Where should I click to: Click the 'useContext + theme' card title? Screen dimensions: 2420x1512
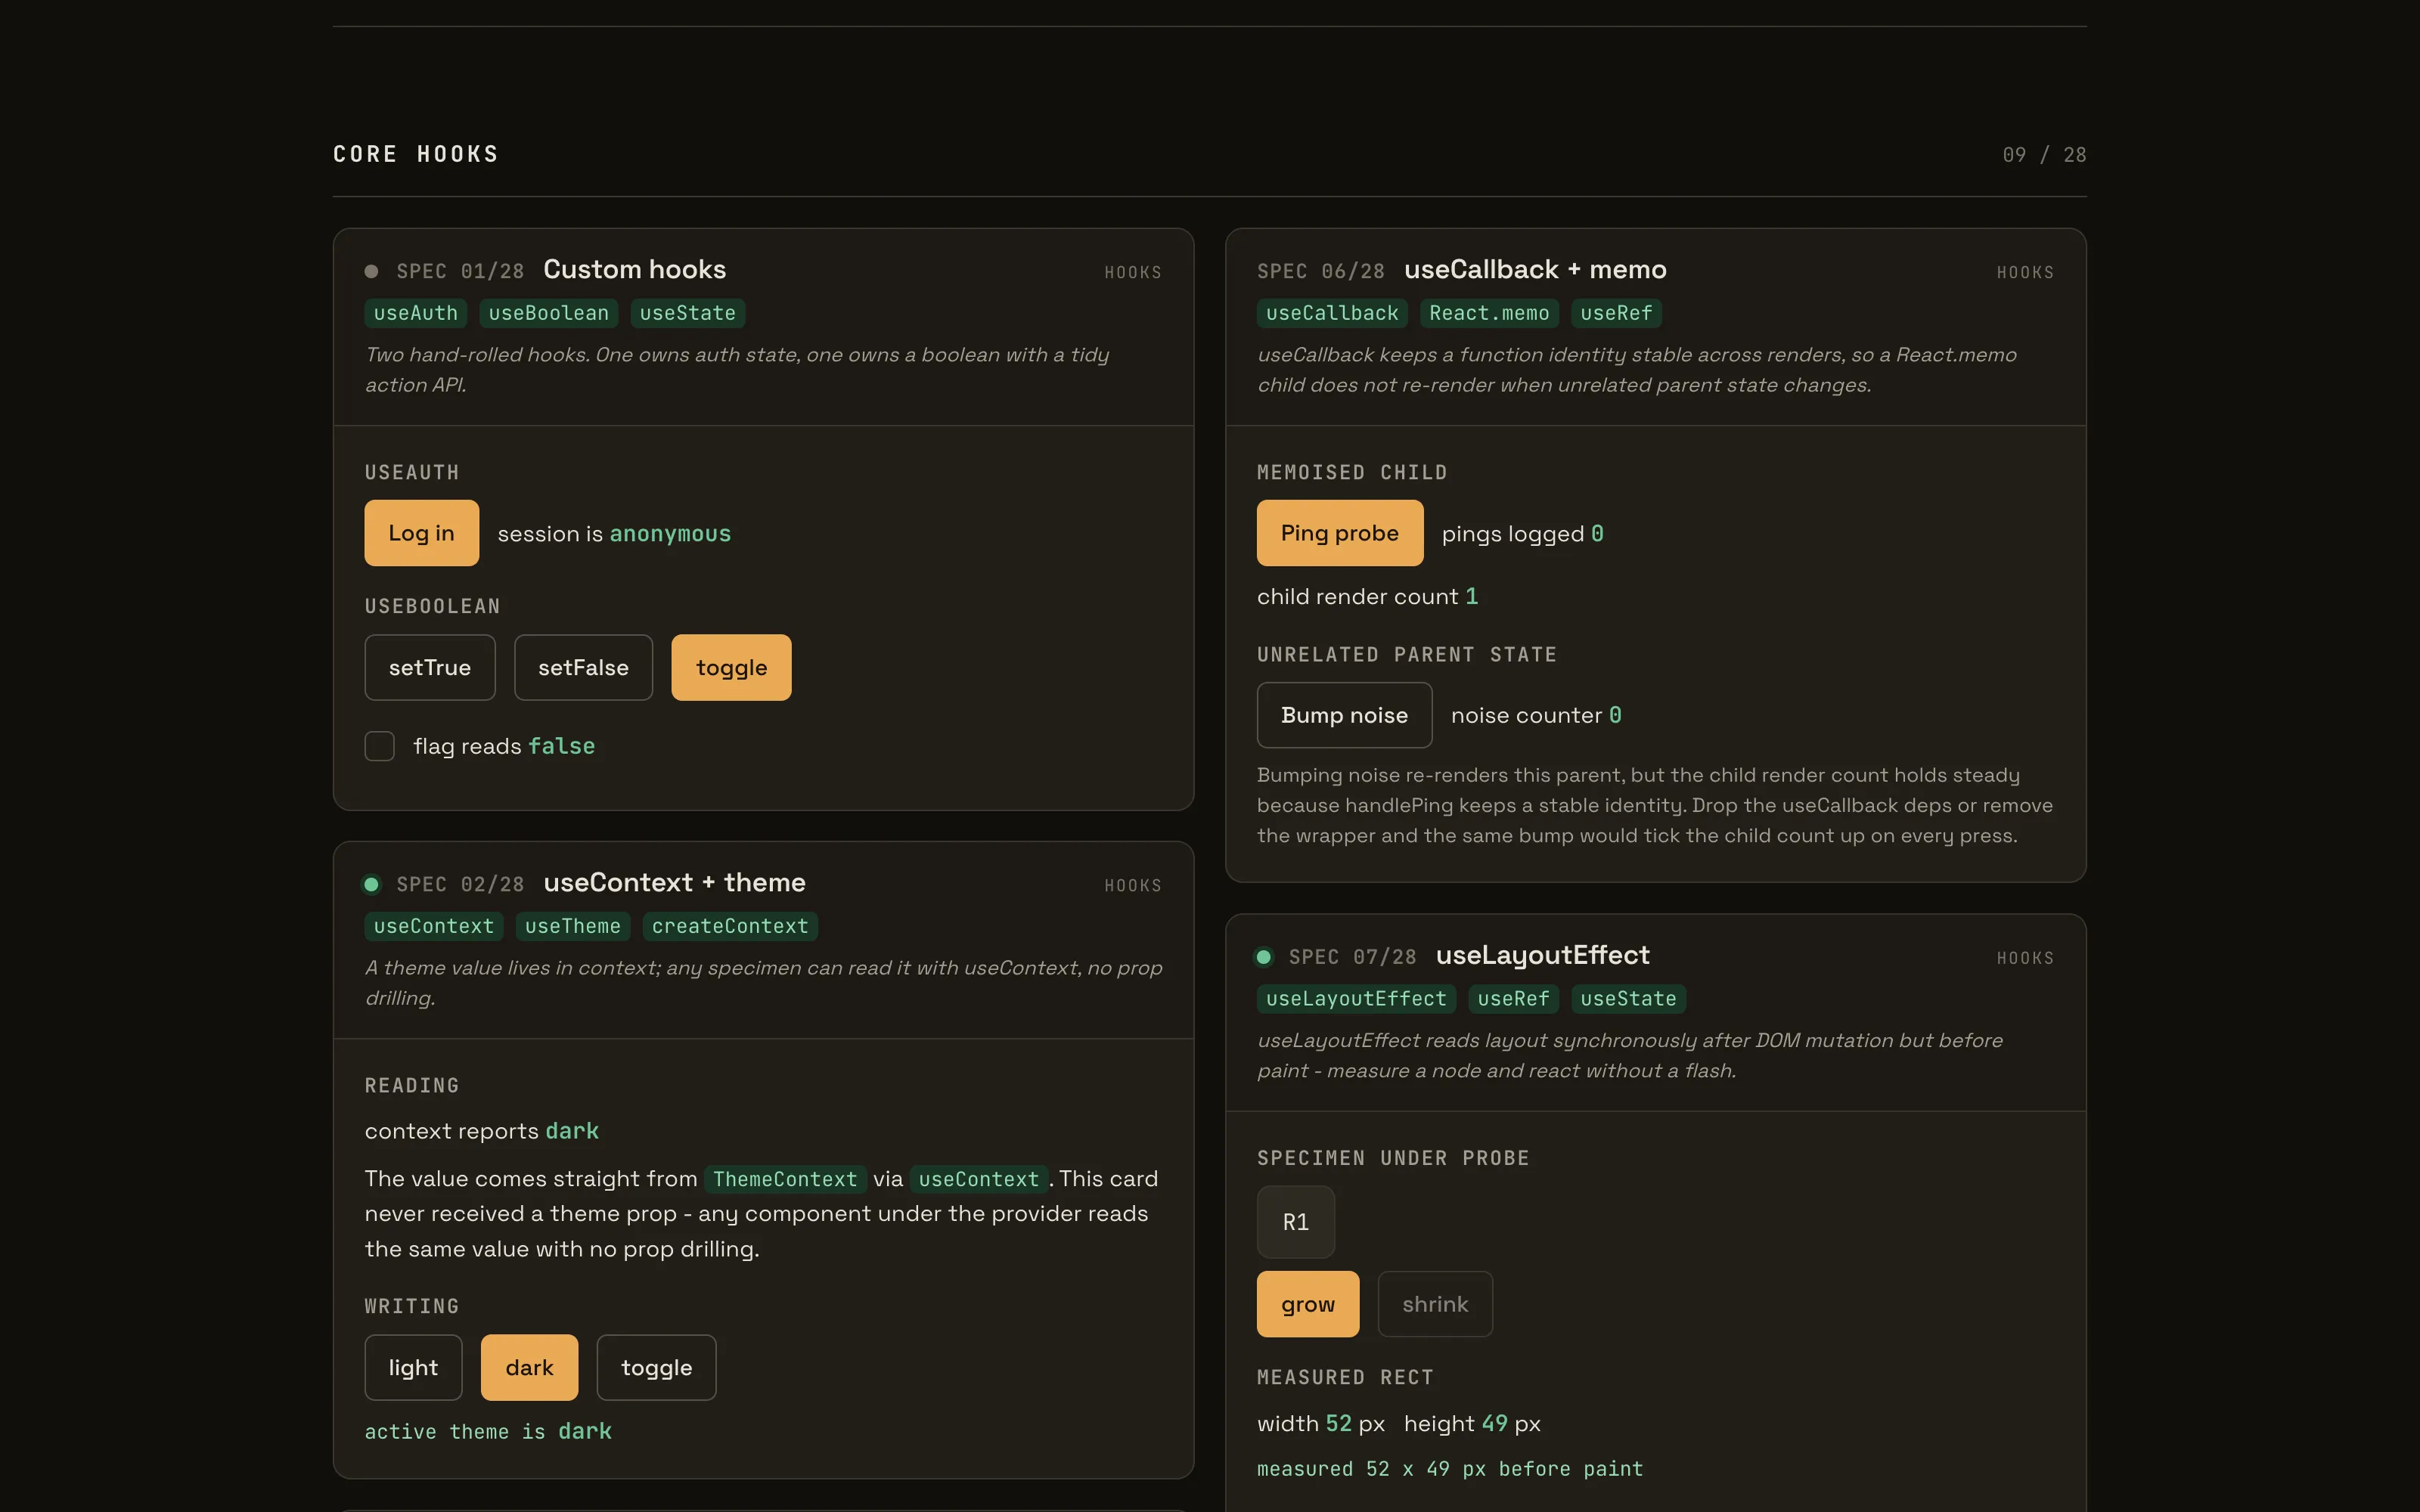[x=674, y=883]
